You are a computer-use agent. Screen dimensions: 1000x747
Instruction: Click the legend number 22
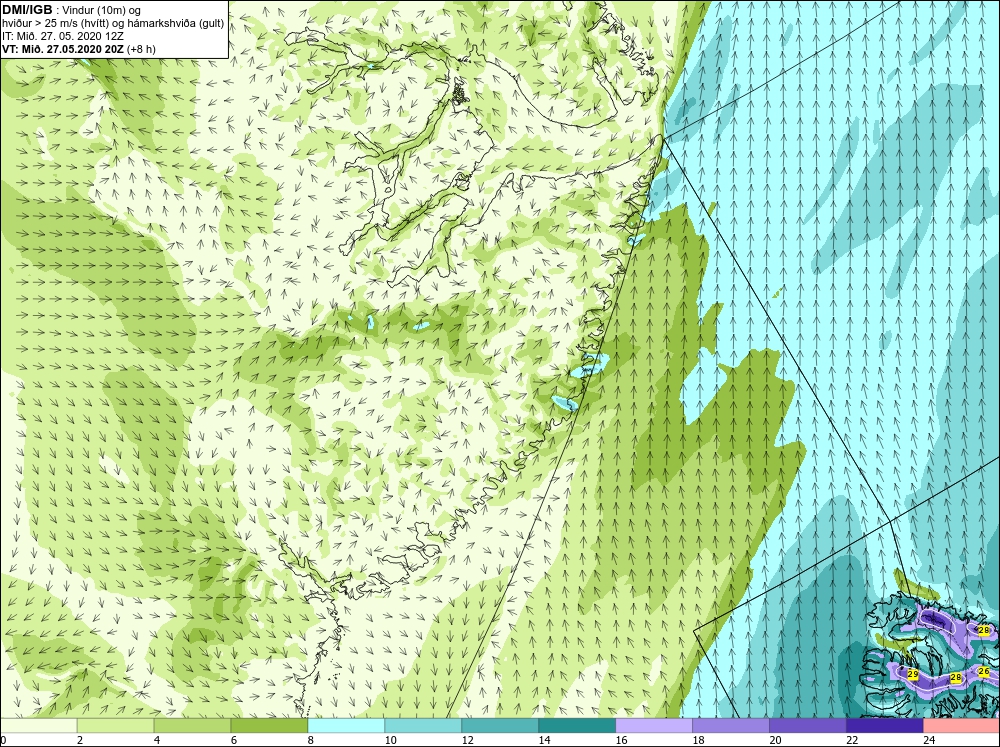(852, 740)
